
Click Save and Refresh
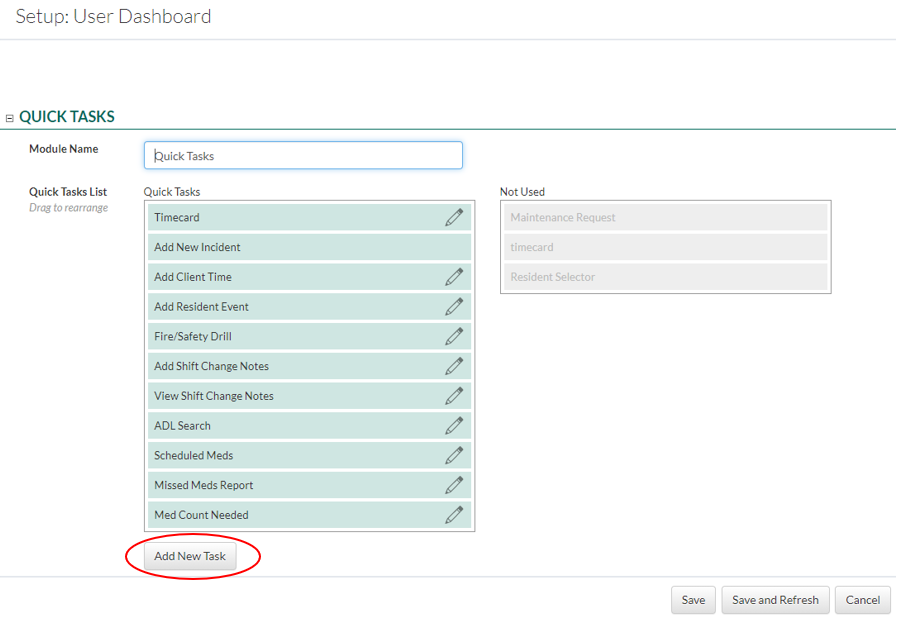coord(775,600)
